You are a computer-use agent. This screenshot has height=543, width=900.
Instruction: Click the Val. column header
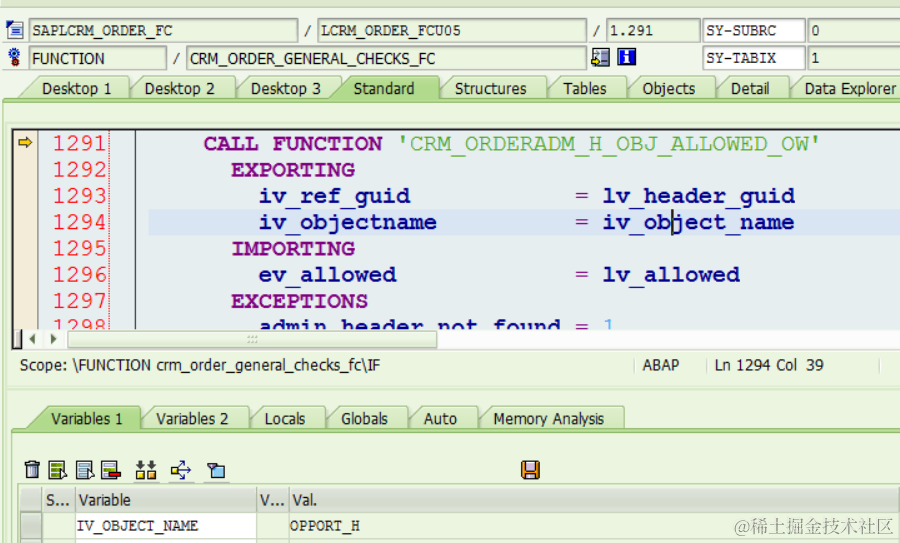click(594, 500)
